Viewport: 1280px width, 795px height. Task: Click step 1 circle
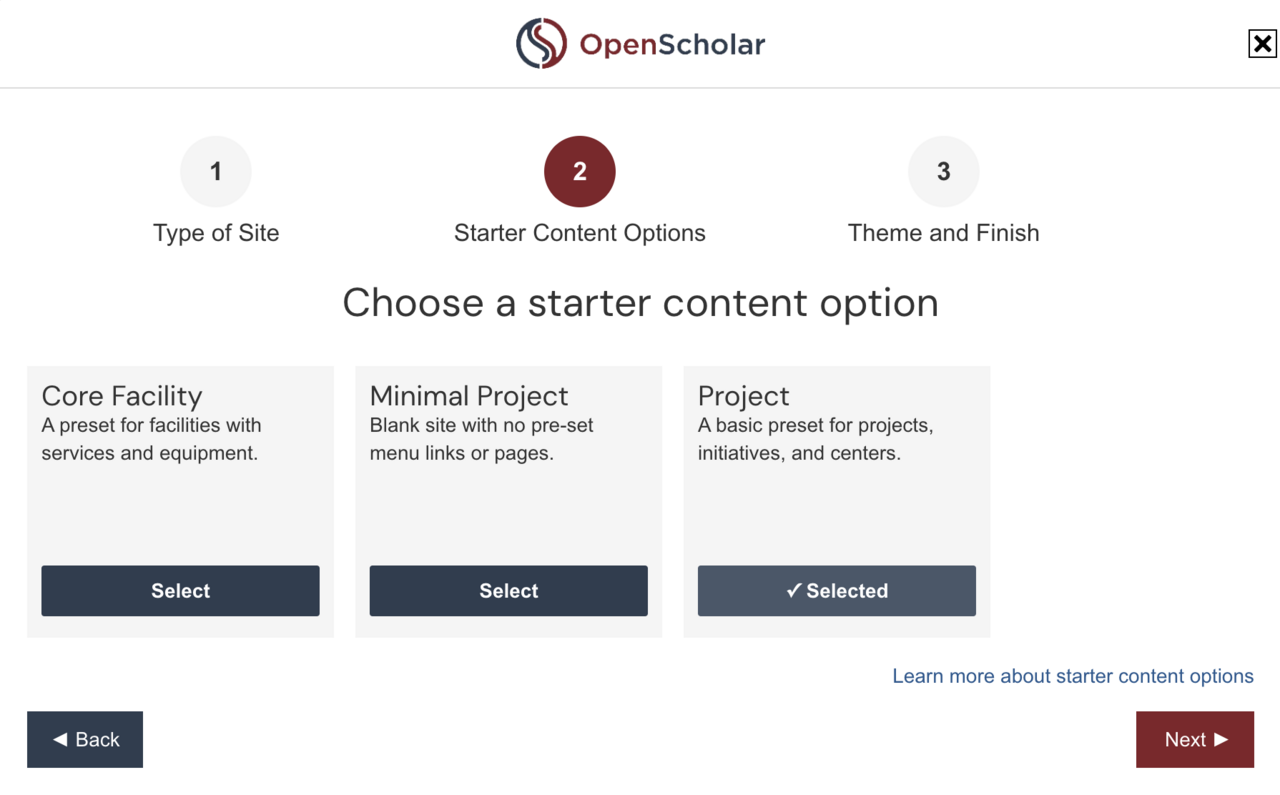coord(216,172)
